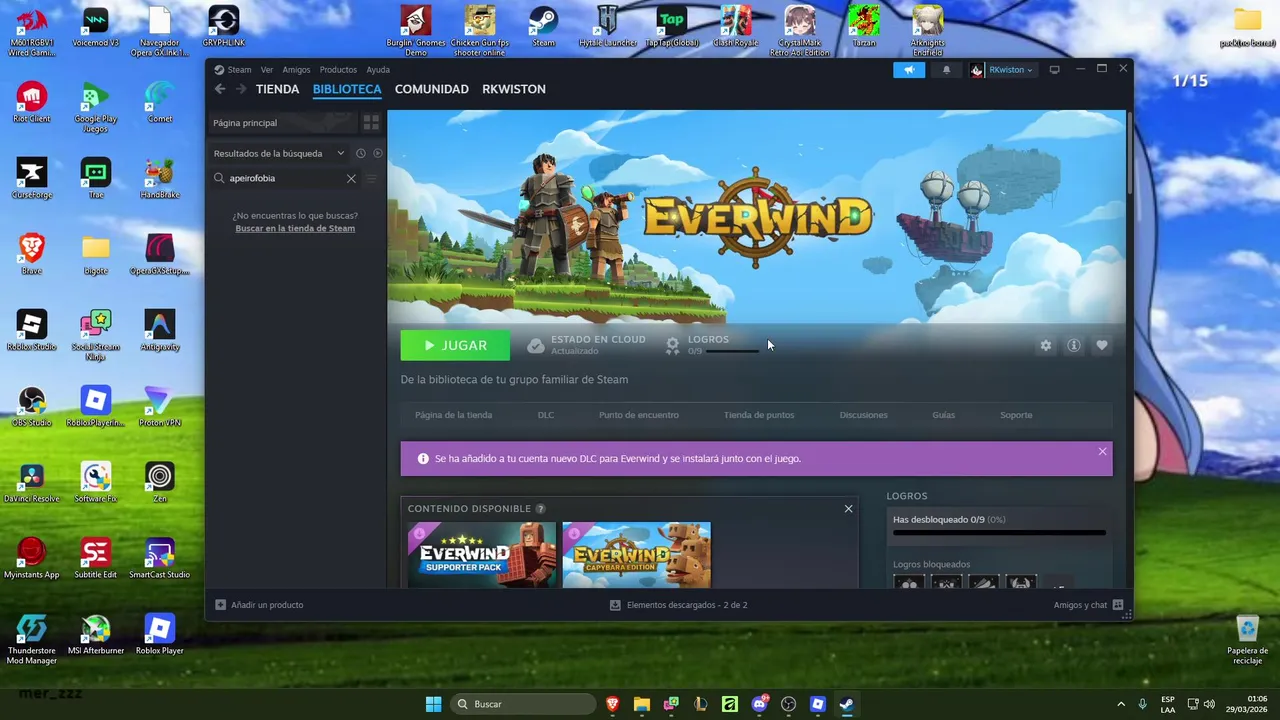Open the Ayuda menu
This screenshot has height=720, width=1280.
pos(378,70)
